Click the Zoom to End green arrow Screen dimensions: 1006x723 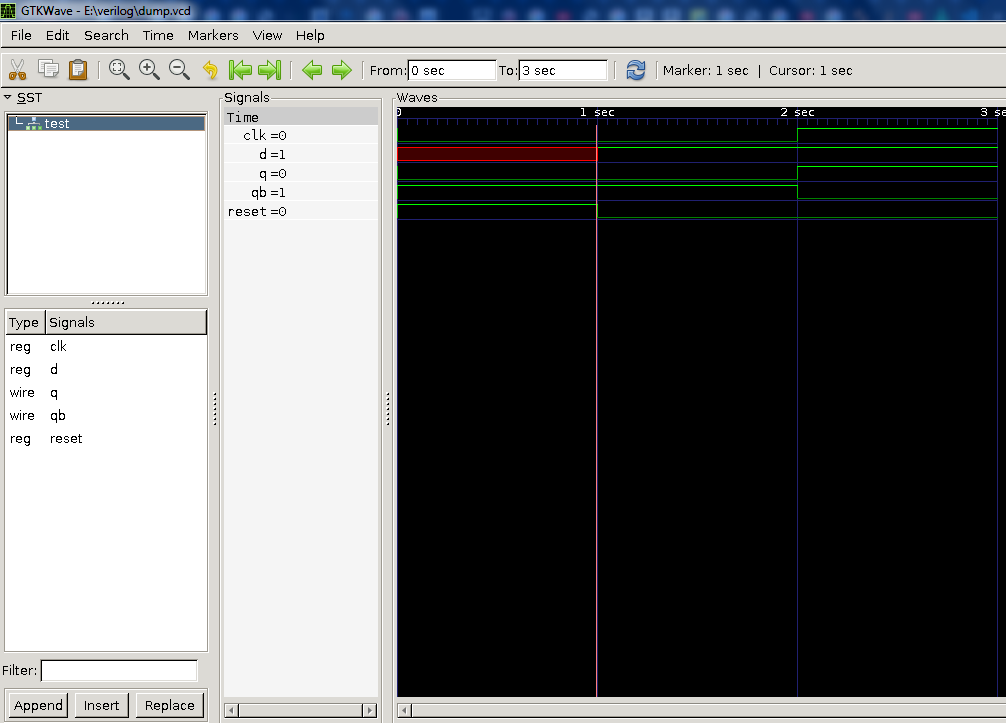pyautogui.click(x=270, y=70)
